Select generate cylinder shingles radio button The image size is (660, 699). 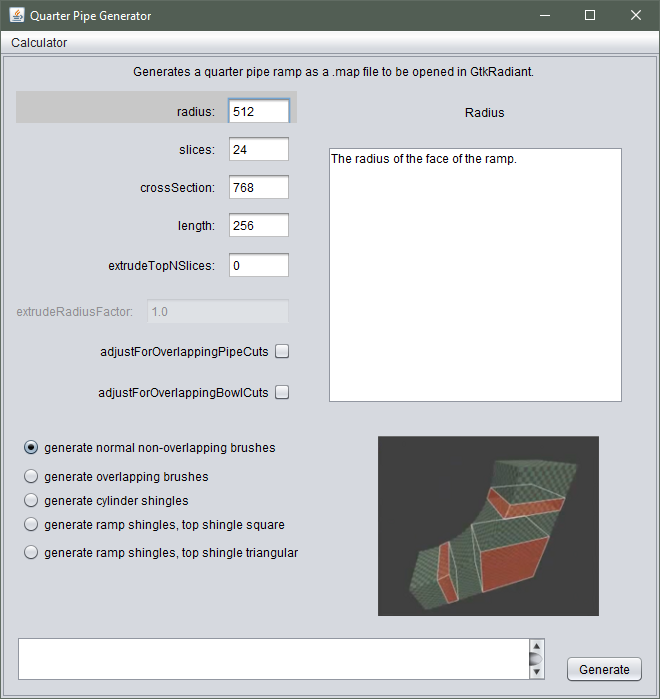click(32, 500)
